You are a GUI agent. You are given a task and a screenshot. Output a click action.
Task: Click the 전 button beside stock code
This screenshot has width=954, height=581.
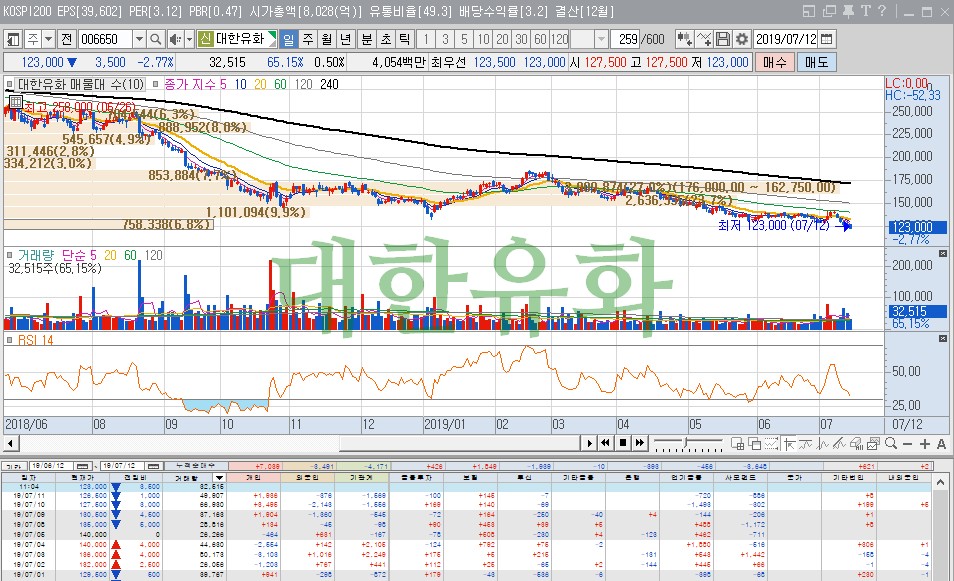tap(66, 40)
